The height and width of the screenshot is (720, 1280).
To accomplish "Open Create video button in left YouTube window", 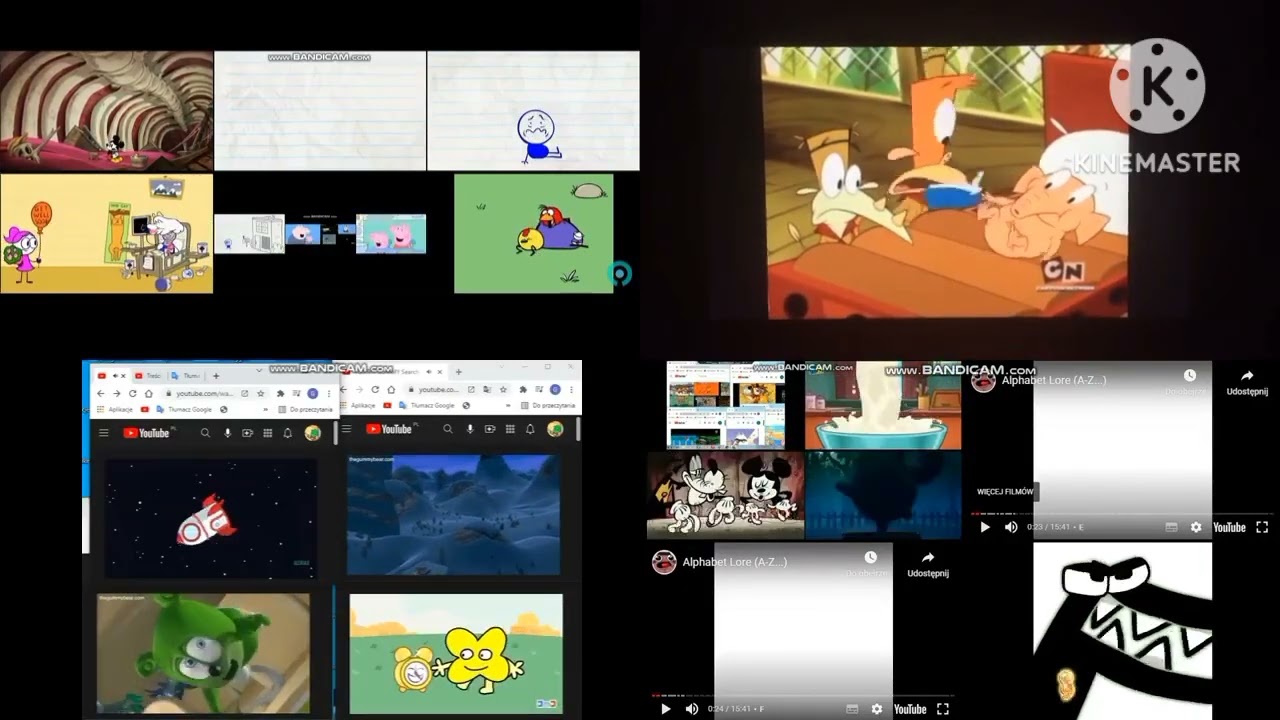I will pyautogui.click(x=247, y=433).
